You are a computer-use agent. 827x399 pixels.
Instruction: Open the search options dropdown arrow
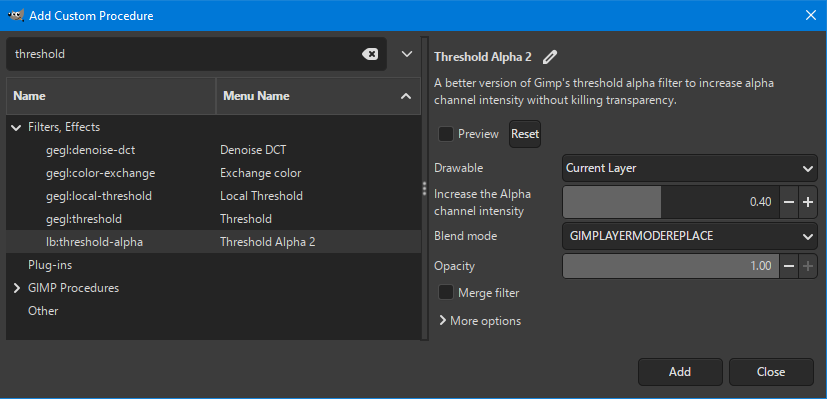(407, 54)
